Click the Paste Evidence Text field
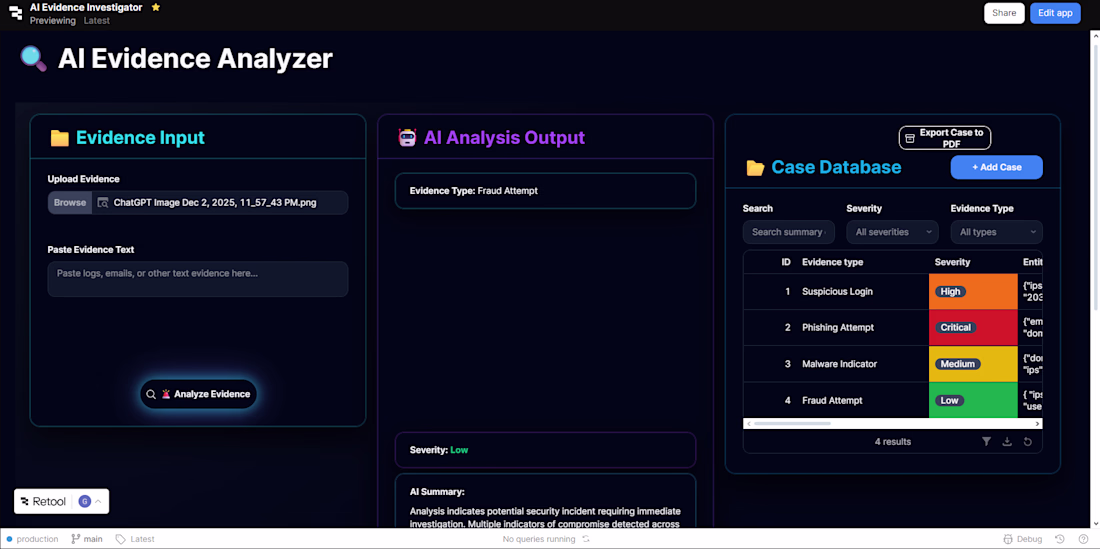1100x549 pixels. coord(198,279)
